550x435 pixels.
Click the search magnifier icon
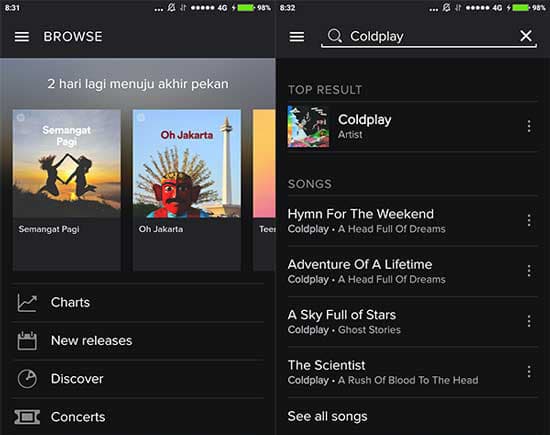click(x=335, y=36)
